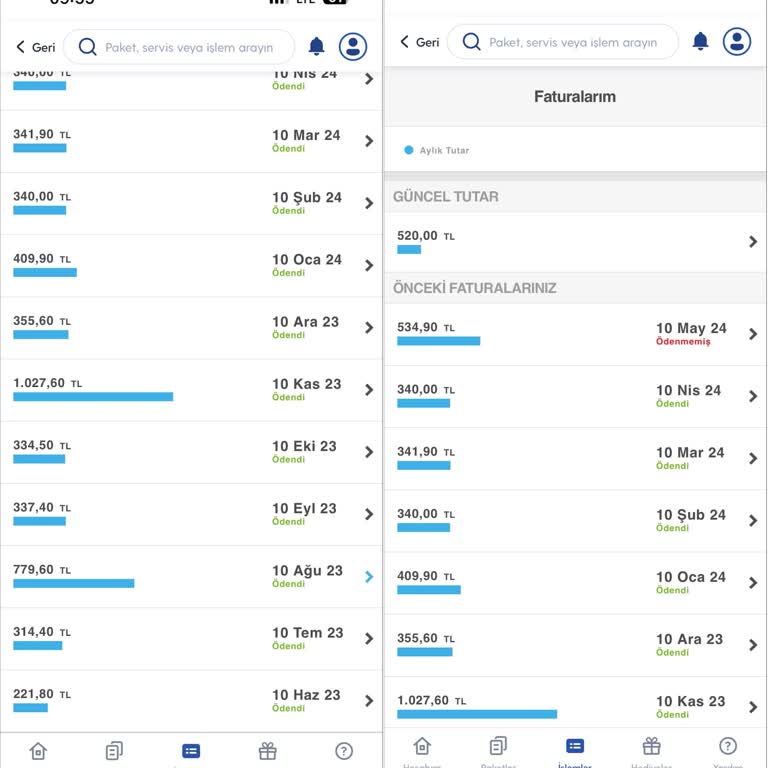This screenshot has height=768, width=768.
Task: Open notifications bell in left screen
Action: tap(316, 46)
